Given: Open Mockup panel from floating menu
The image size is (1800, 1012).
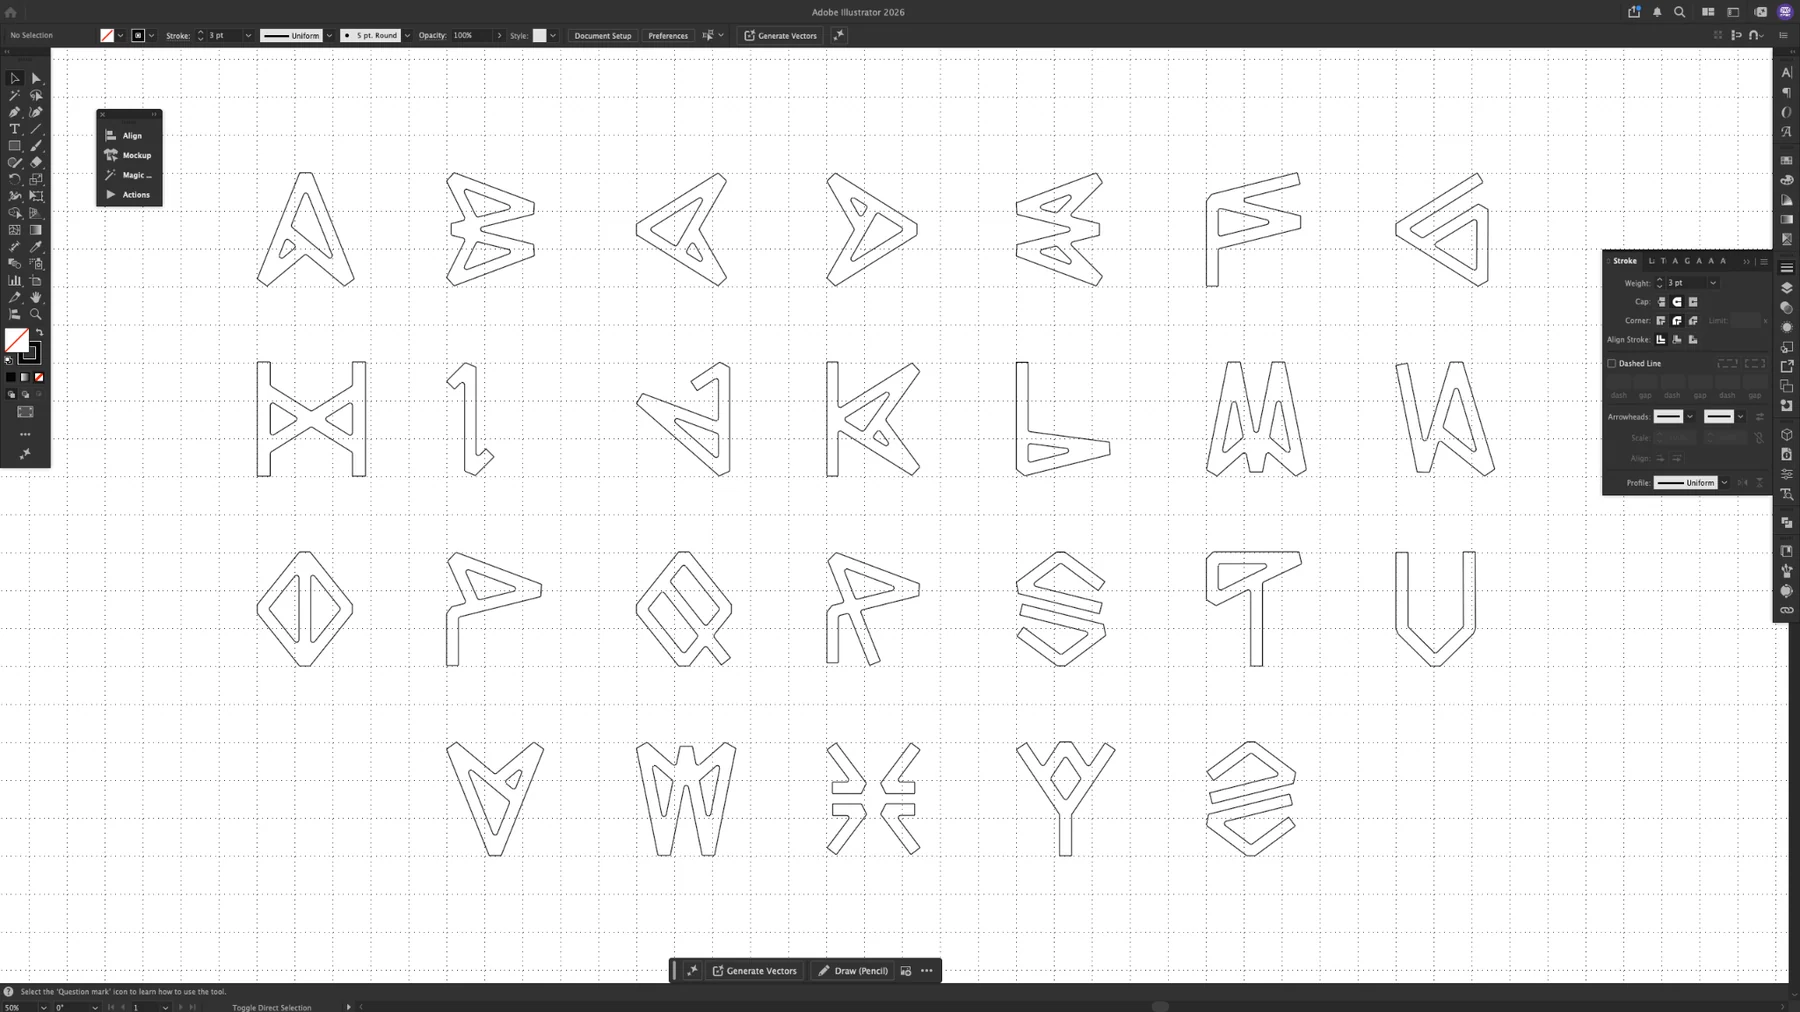Looking at the screenshot, I should point(129,155).
